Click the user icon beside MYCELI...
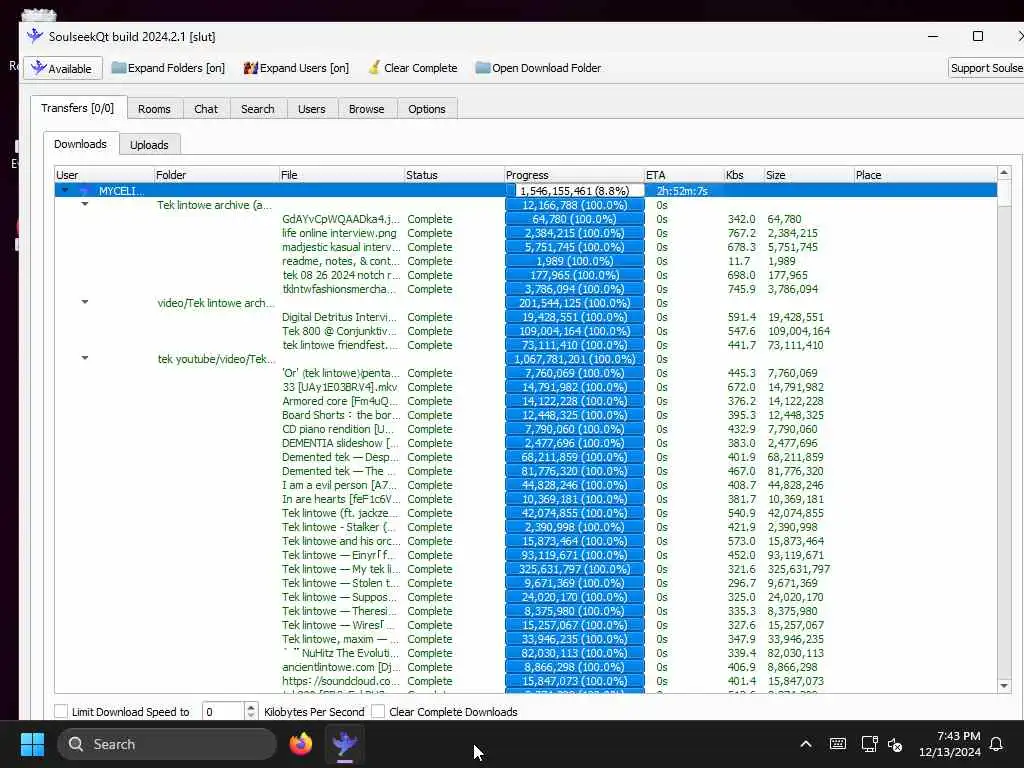The width and height of the screenshot is (1024, 768). 85,191
